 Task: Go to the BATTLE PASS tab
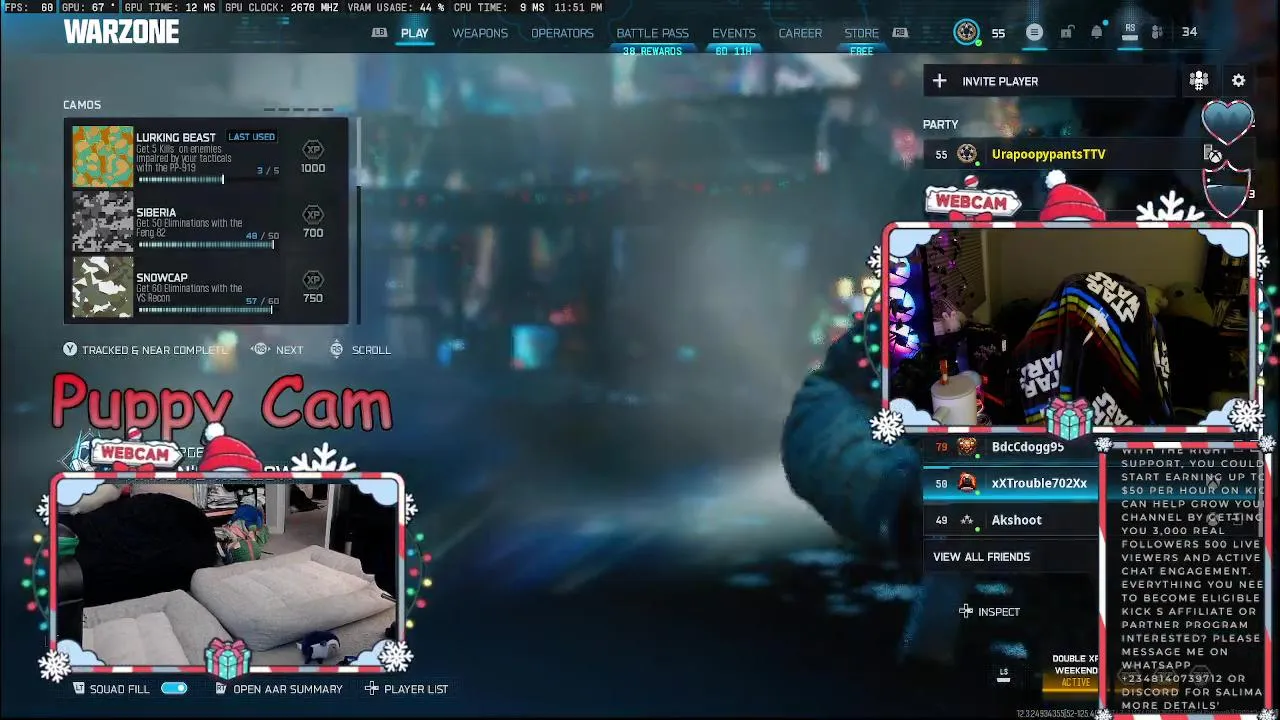tap(652, 33)
